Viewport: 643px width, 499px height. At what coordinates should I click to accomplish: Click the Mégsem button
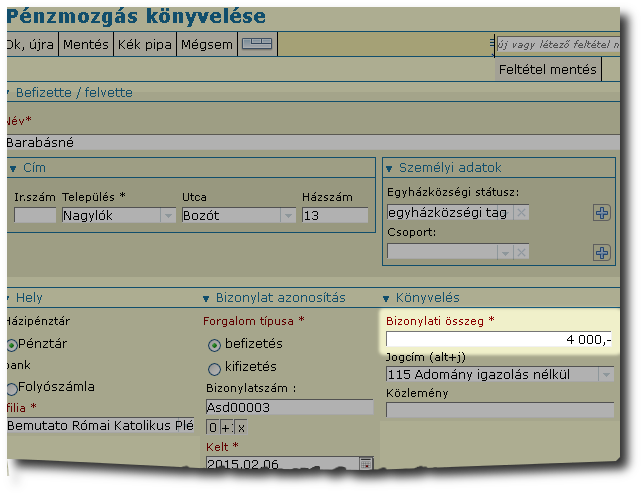(x=207, y=44)
